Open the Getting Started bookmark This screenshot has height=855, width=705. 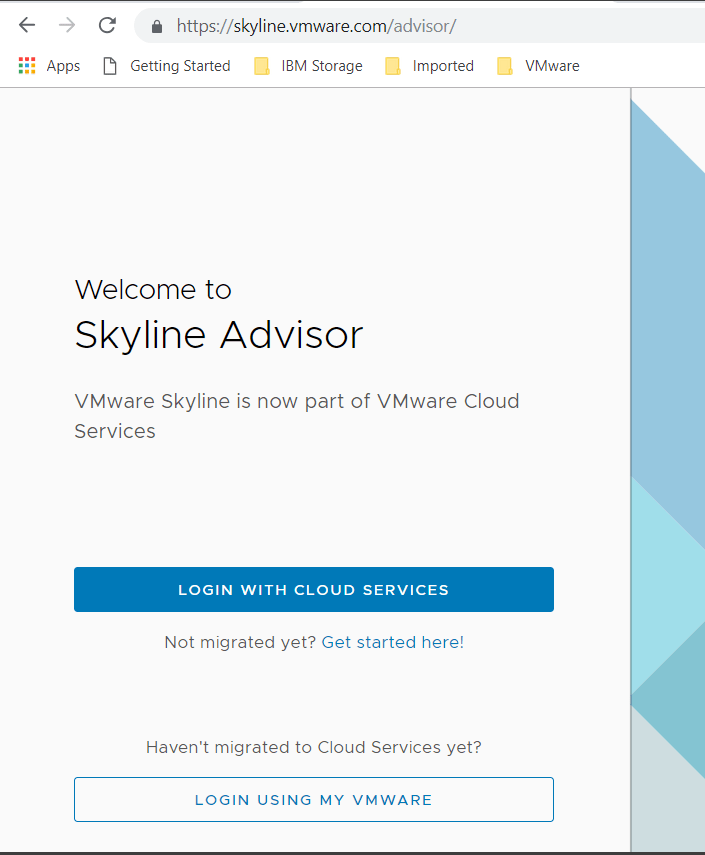tap(180, 66)
